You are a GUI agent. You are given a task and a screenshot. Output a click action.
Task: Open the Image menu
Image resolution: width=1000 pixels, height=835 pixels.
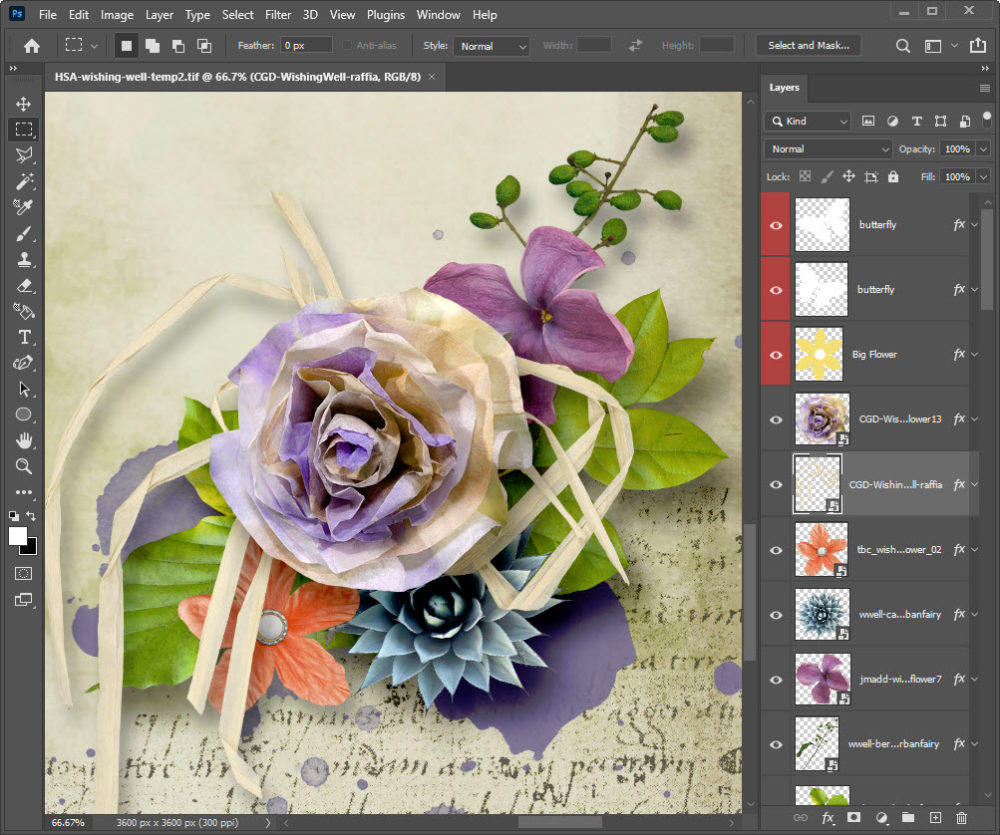[117, 15]
